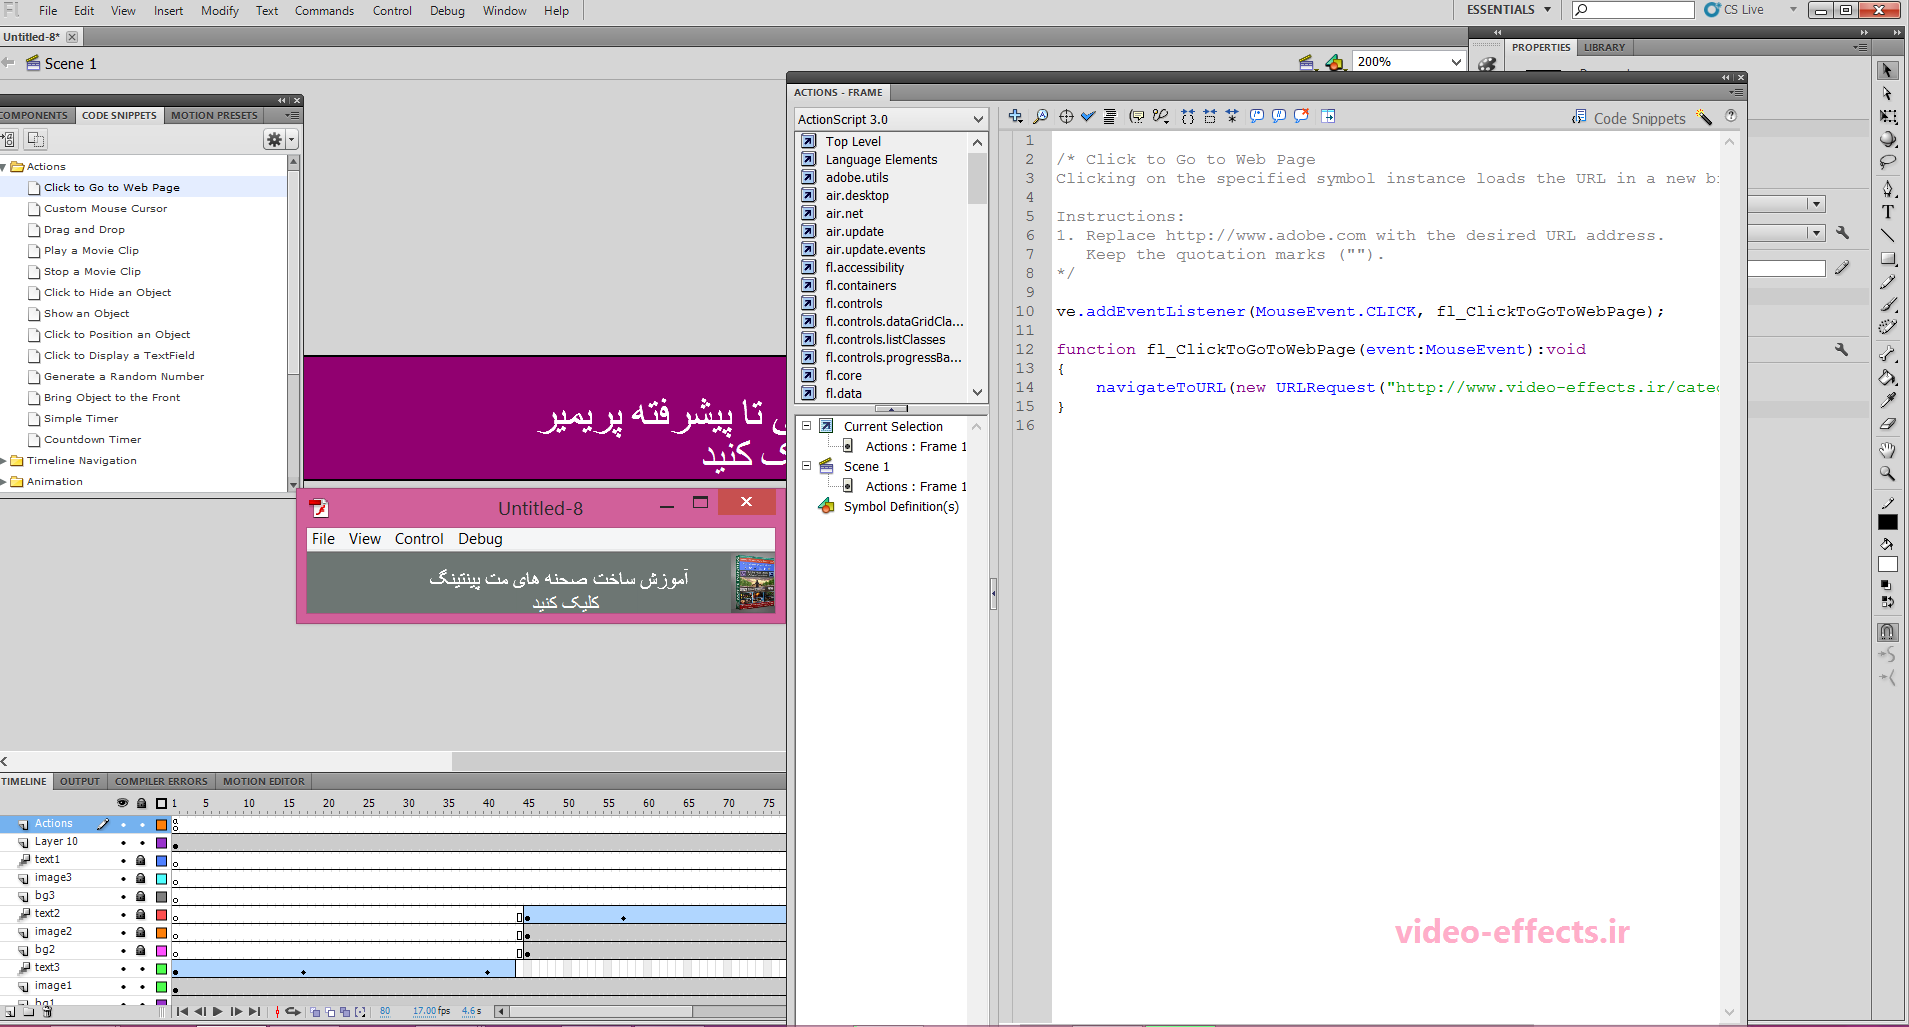This screenshot has width=1909, height=1027.
Task: Click the white fill color swatch
Action: pos(1887,565)
